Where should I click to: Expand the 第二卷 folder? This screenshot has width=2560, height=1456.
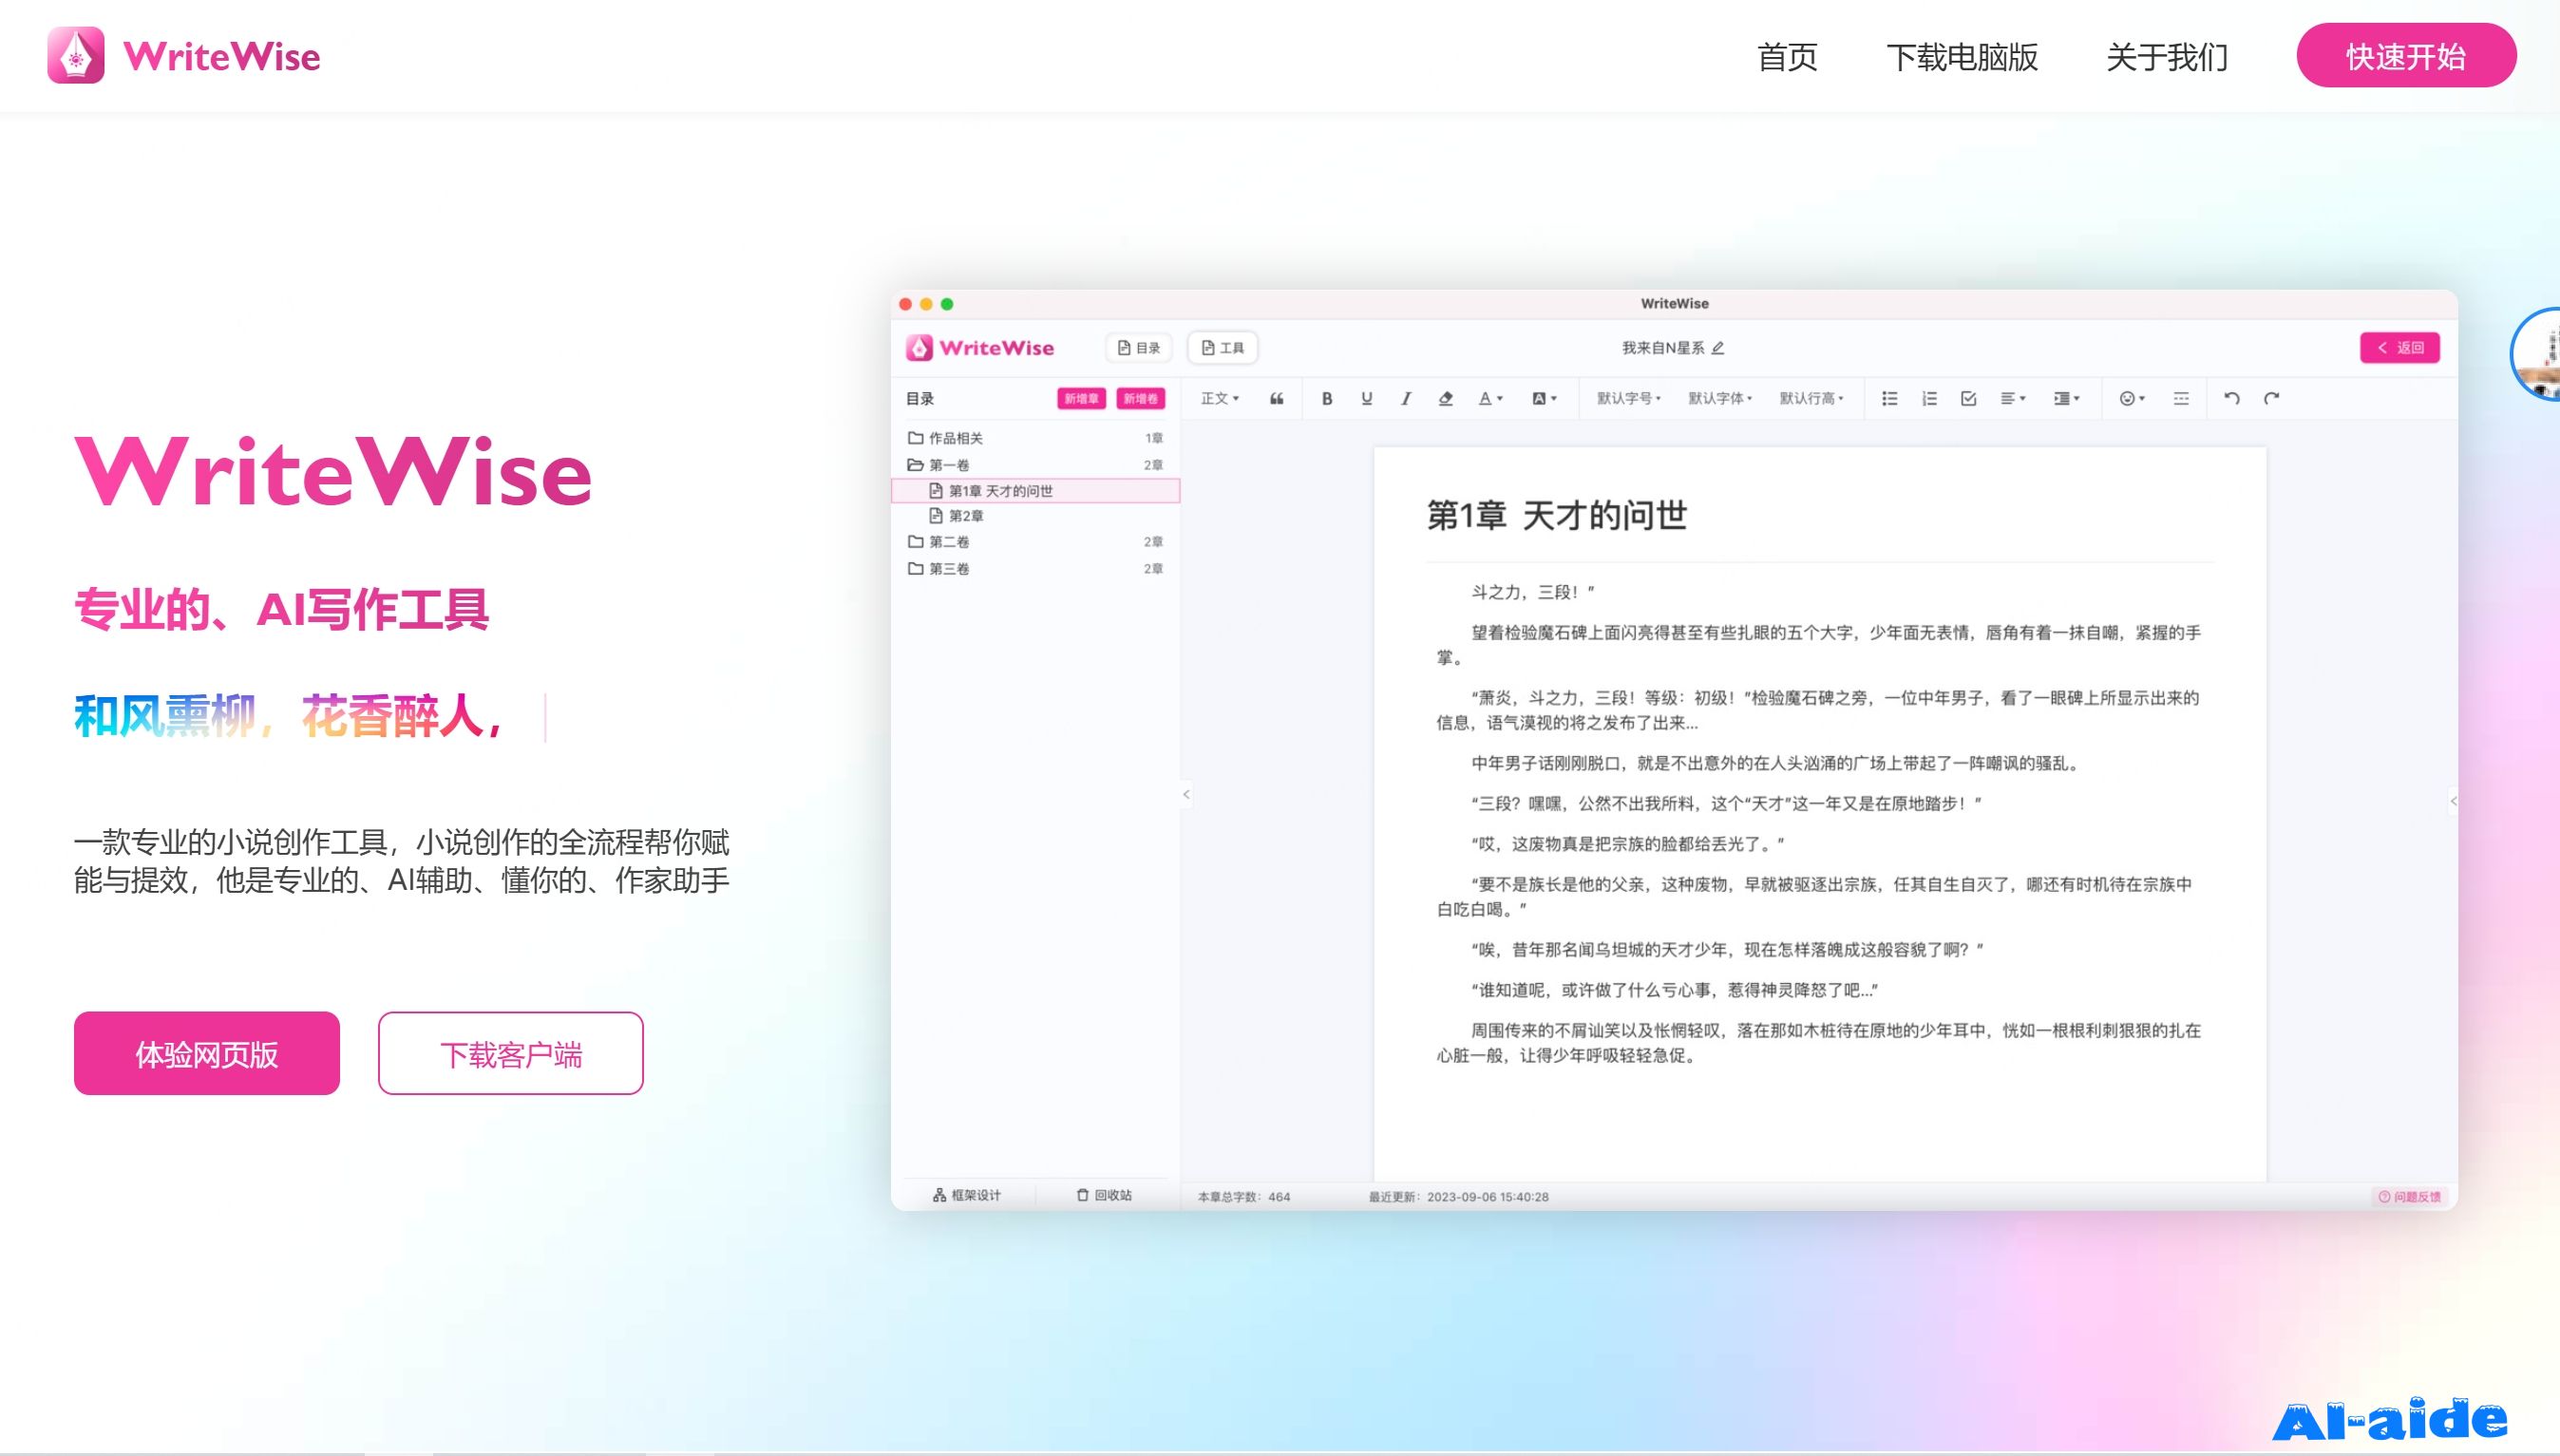[1035, 542]
